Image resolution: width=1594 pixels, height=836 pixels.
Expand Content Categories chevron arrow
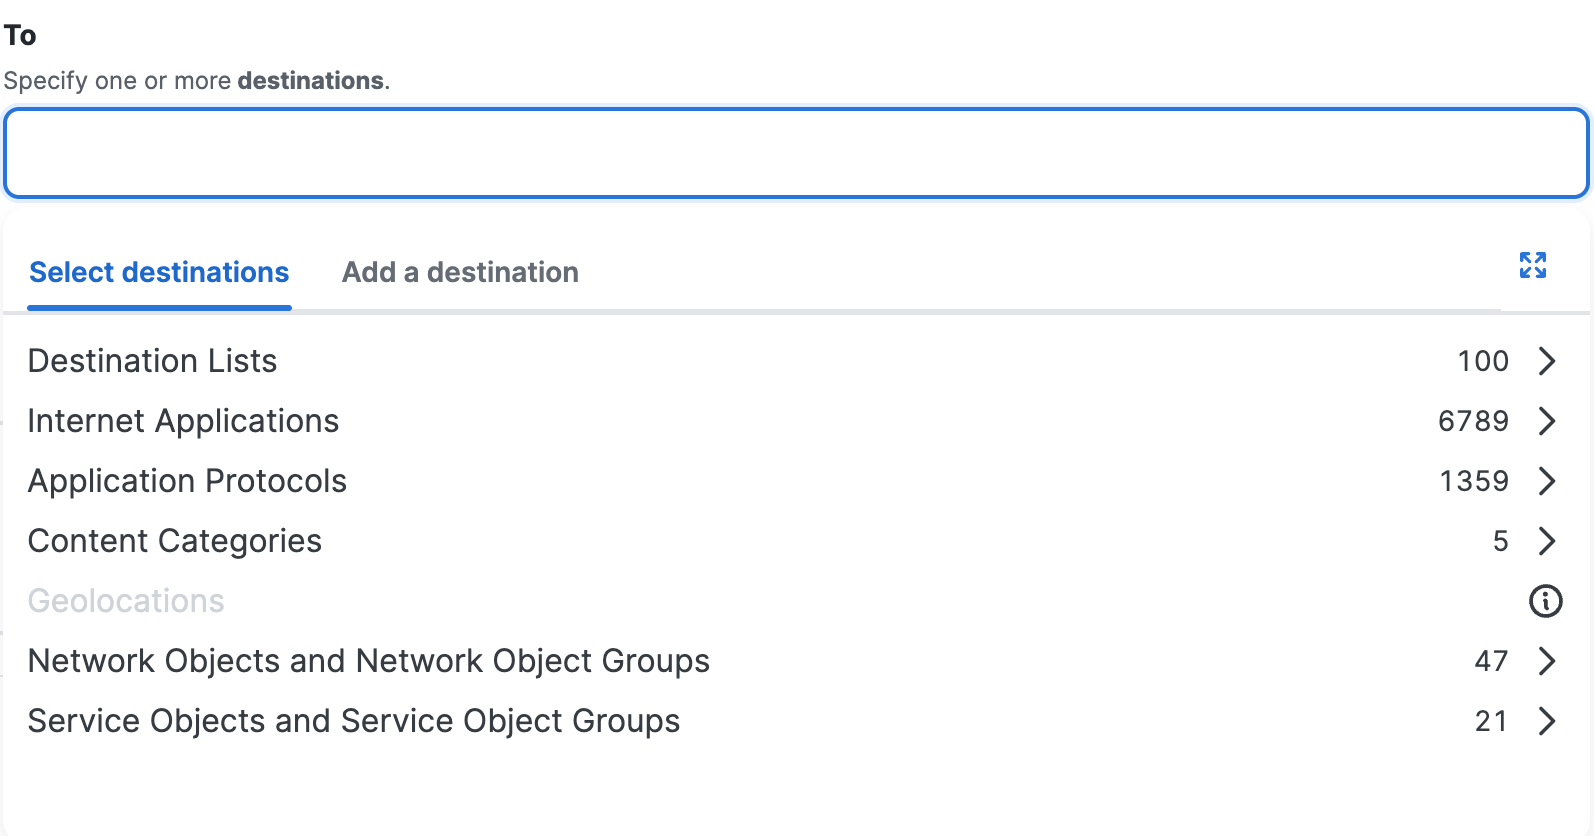[1547, 541]
